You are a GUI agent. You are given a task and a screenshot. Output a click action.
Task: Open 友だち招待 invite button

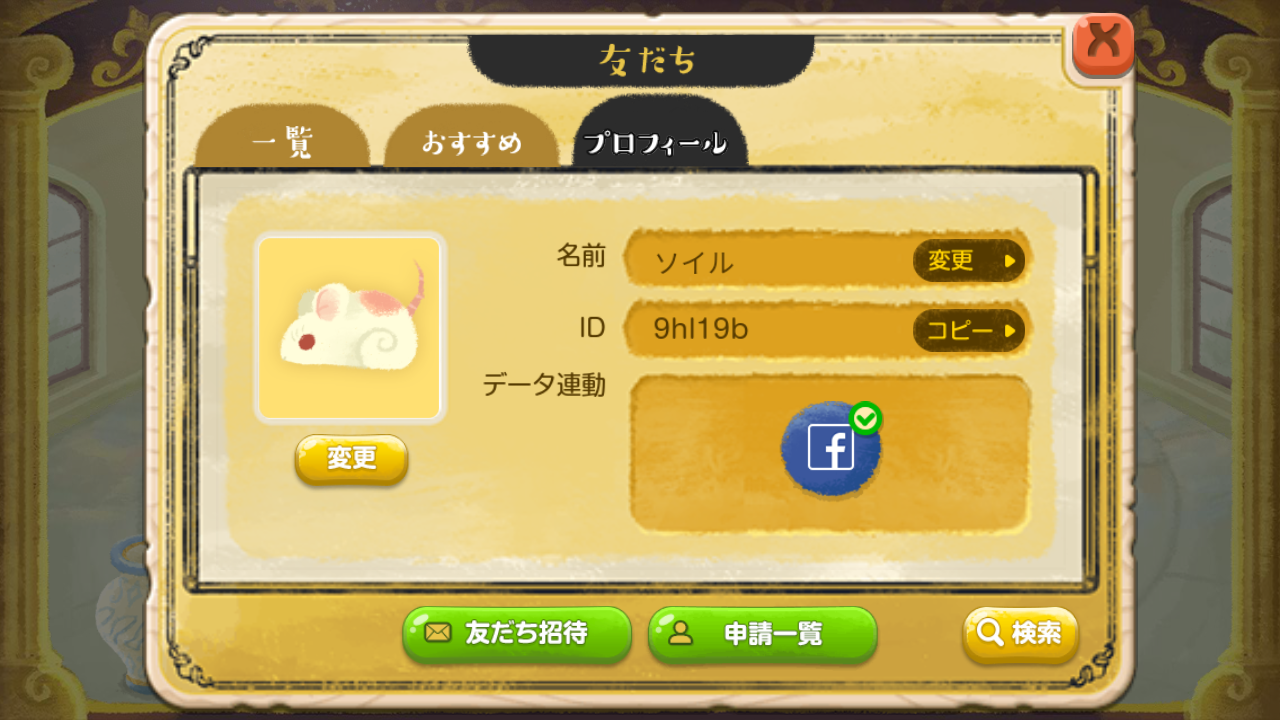click(517, 634)
